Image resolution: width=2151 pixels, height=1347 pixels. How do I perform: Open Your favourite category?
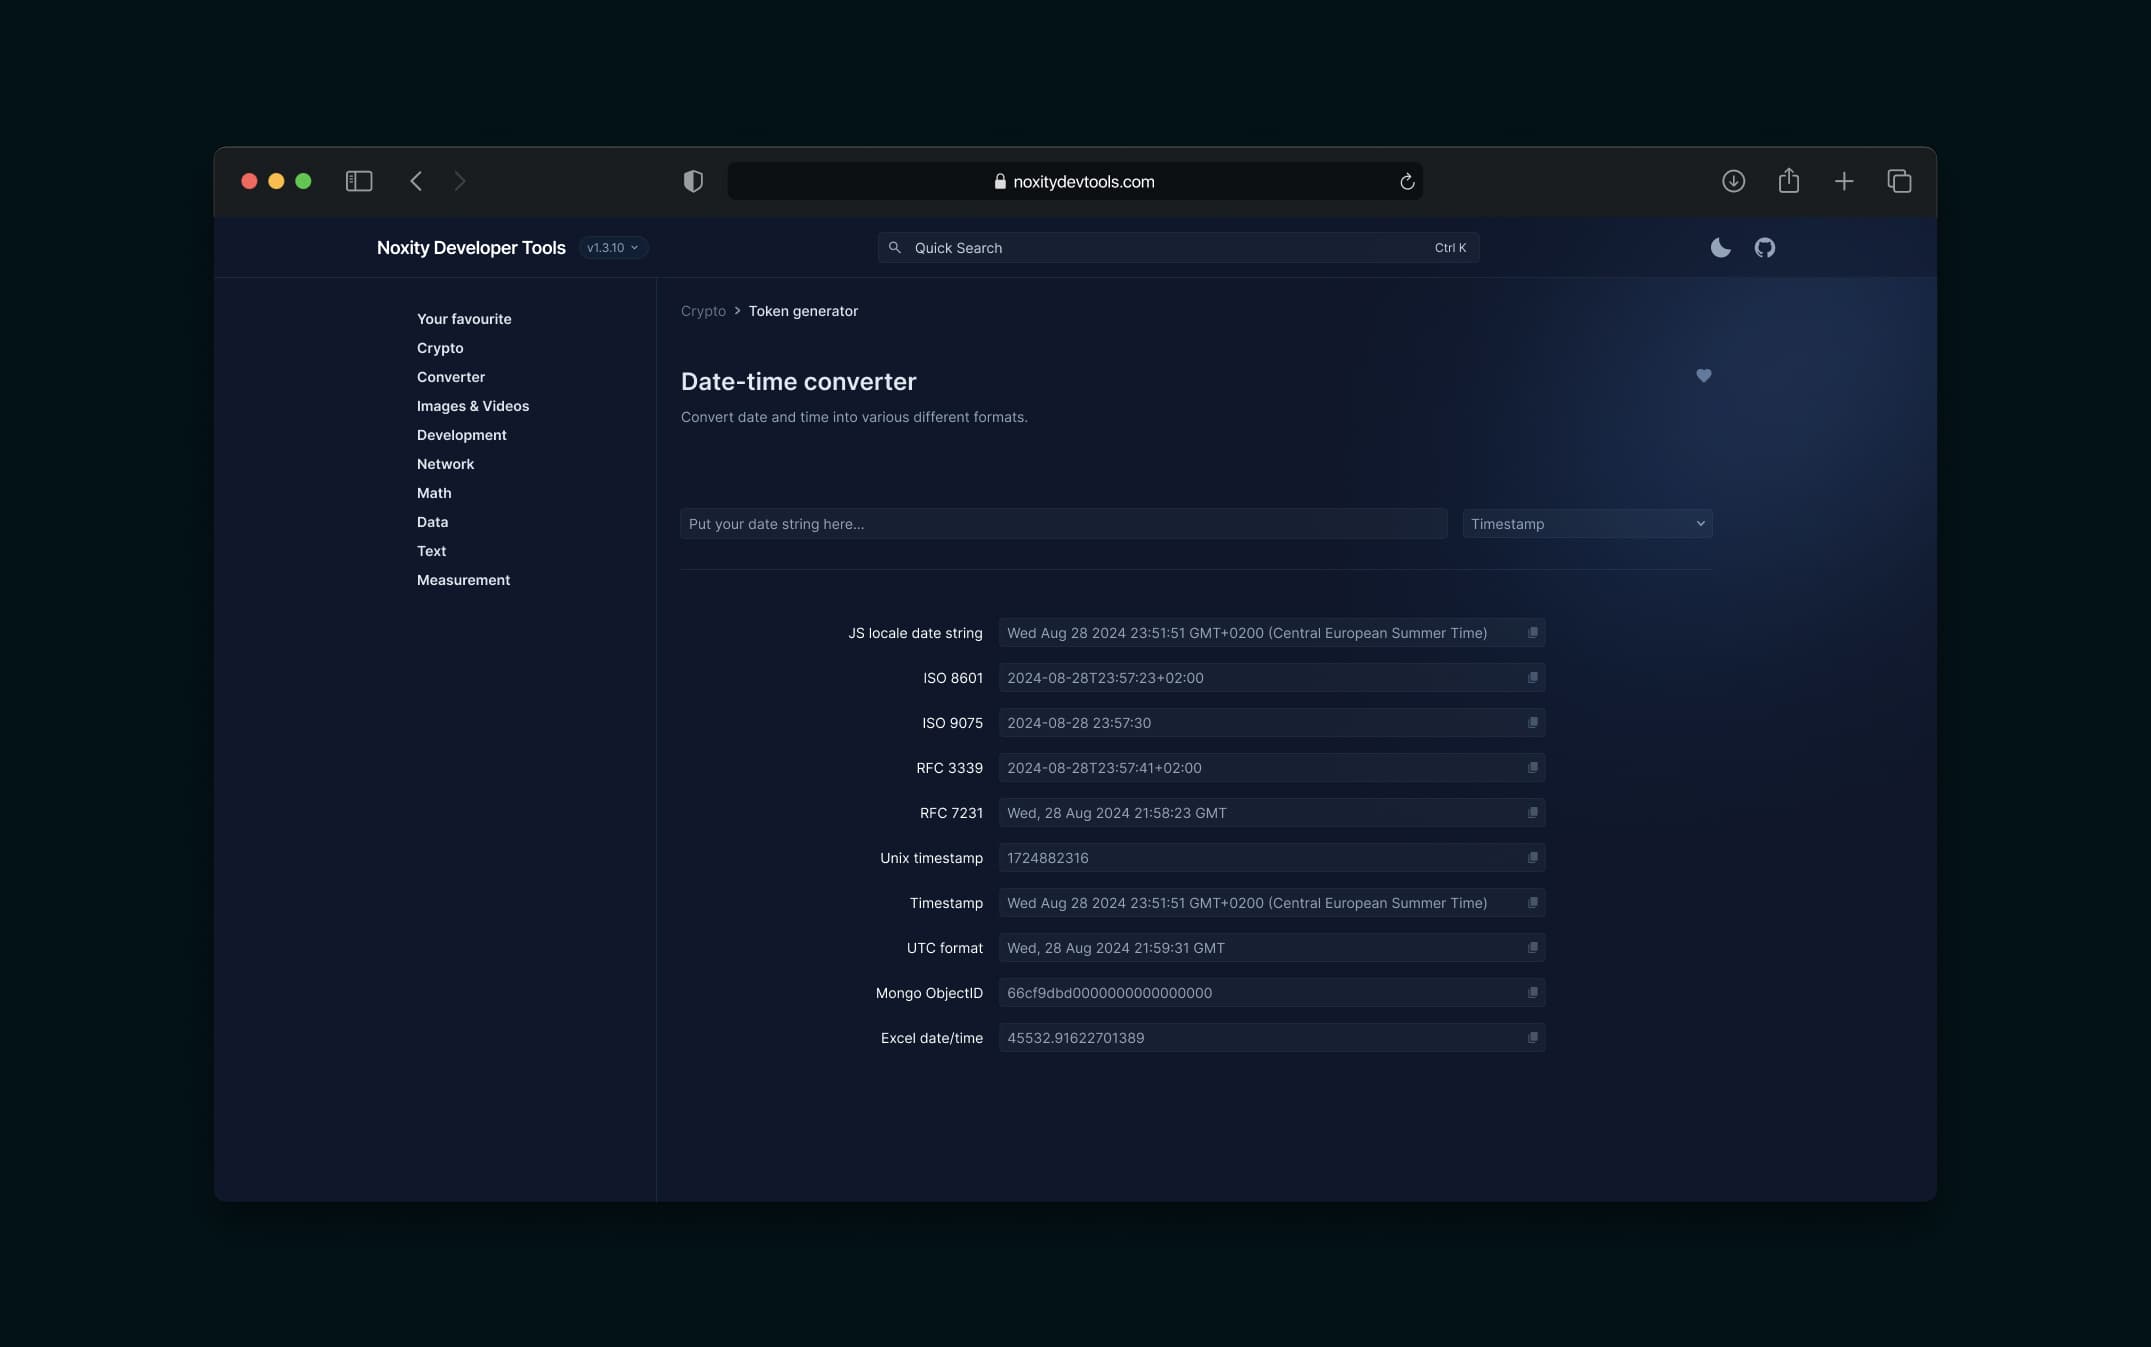coord(464,319)
